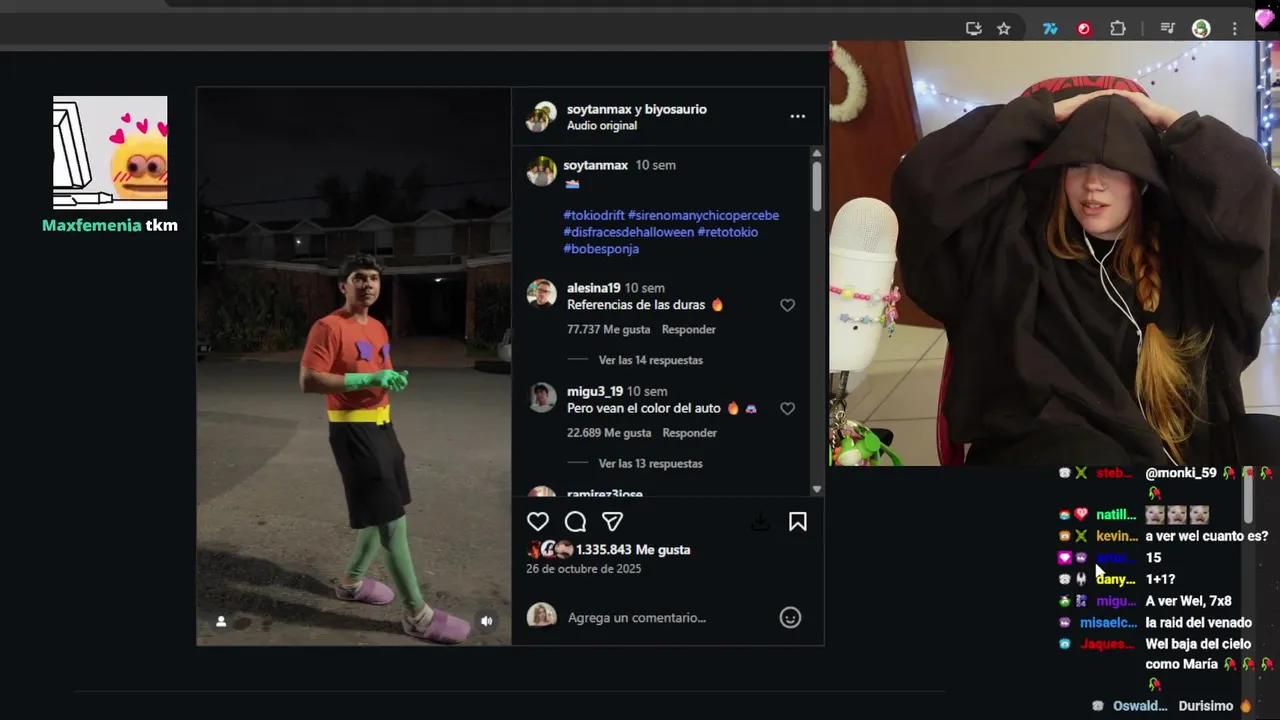Reply to alesina19's comment
The width and height of the screenshot is (1280, 720).
coord(688,329)
